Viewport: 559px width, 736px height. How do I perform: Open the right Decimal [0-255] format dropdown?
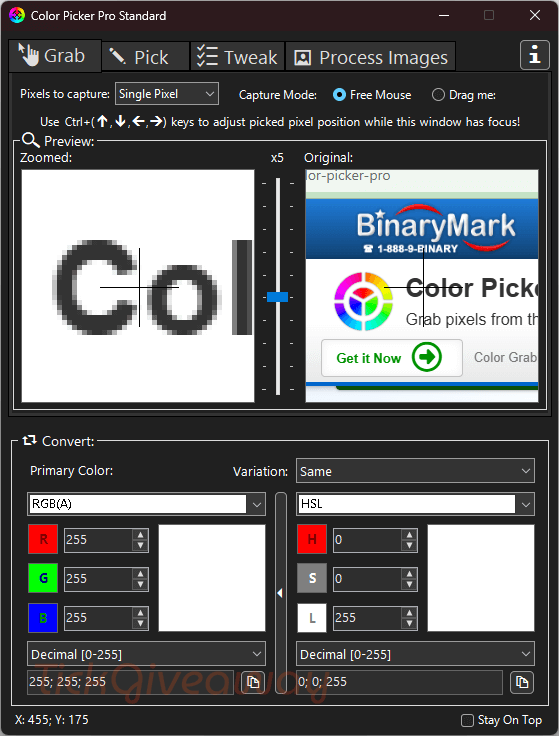415,654
